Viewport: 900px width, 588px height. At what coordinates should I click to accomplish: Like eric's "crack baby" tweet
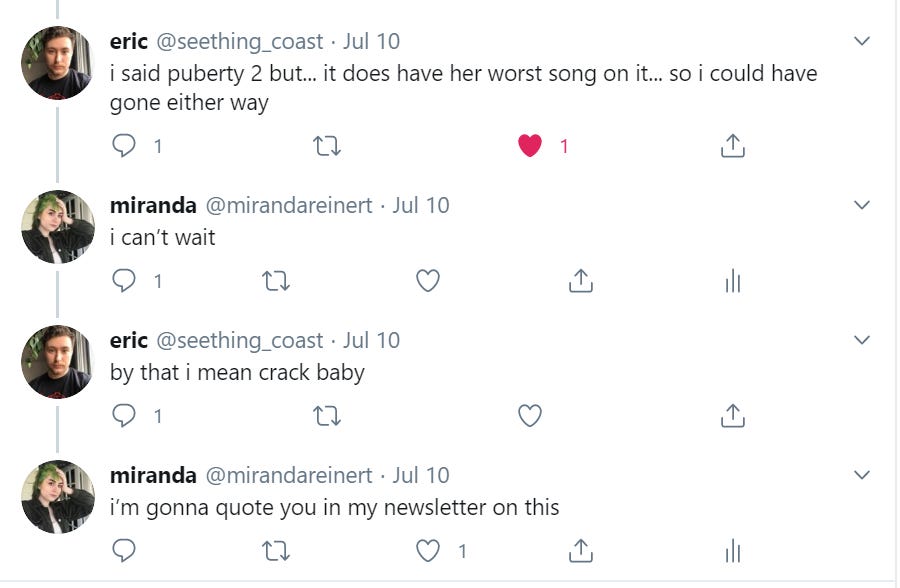(530, 415)
